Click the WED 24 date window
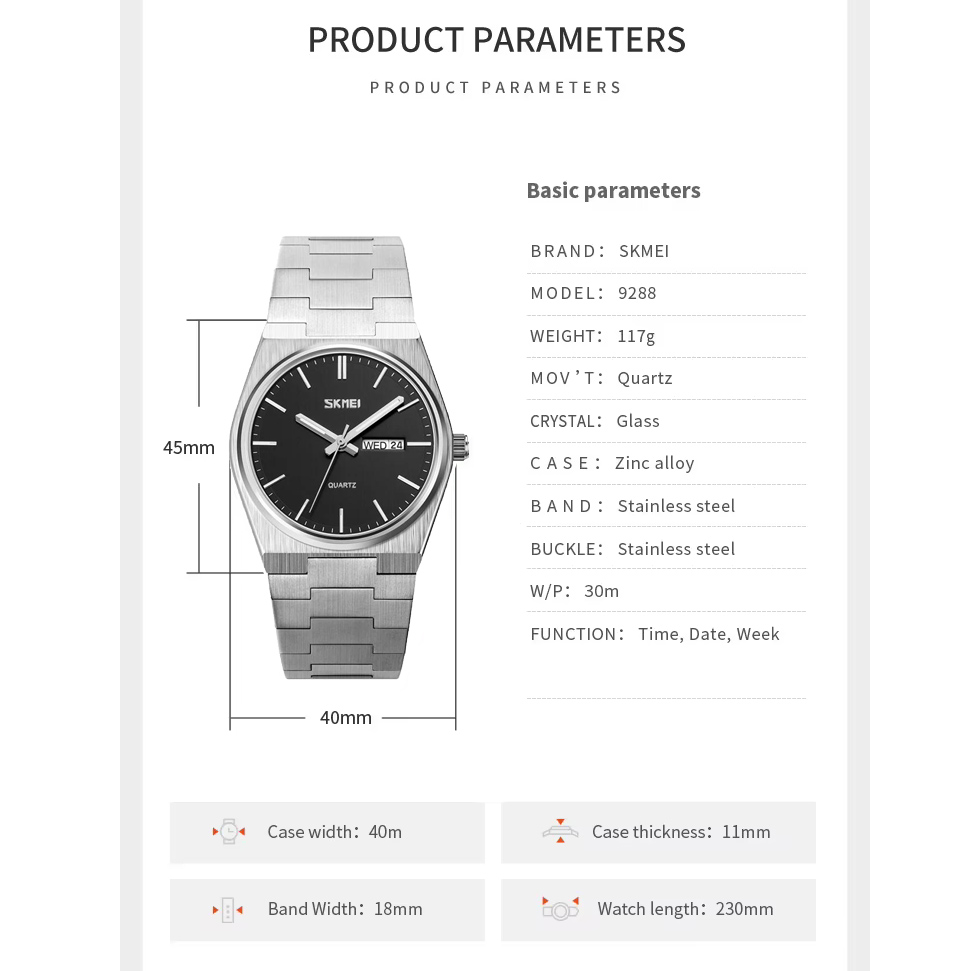The image size is (971, 971). 383,445
